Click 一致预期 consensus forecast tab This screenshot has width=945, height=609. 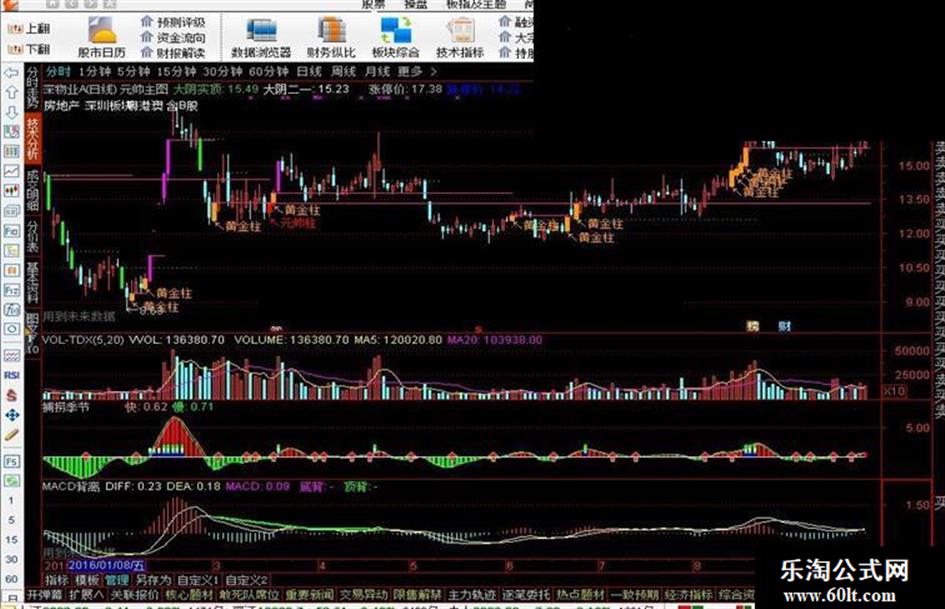[x=635, y=595]
